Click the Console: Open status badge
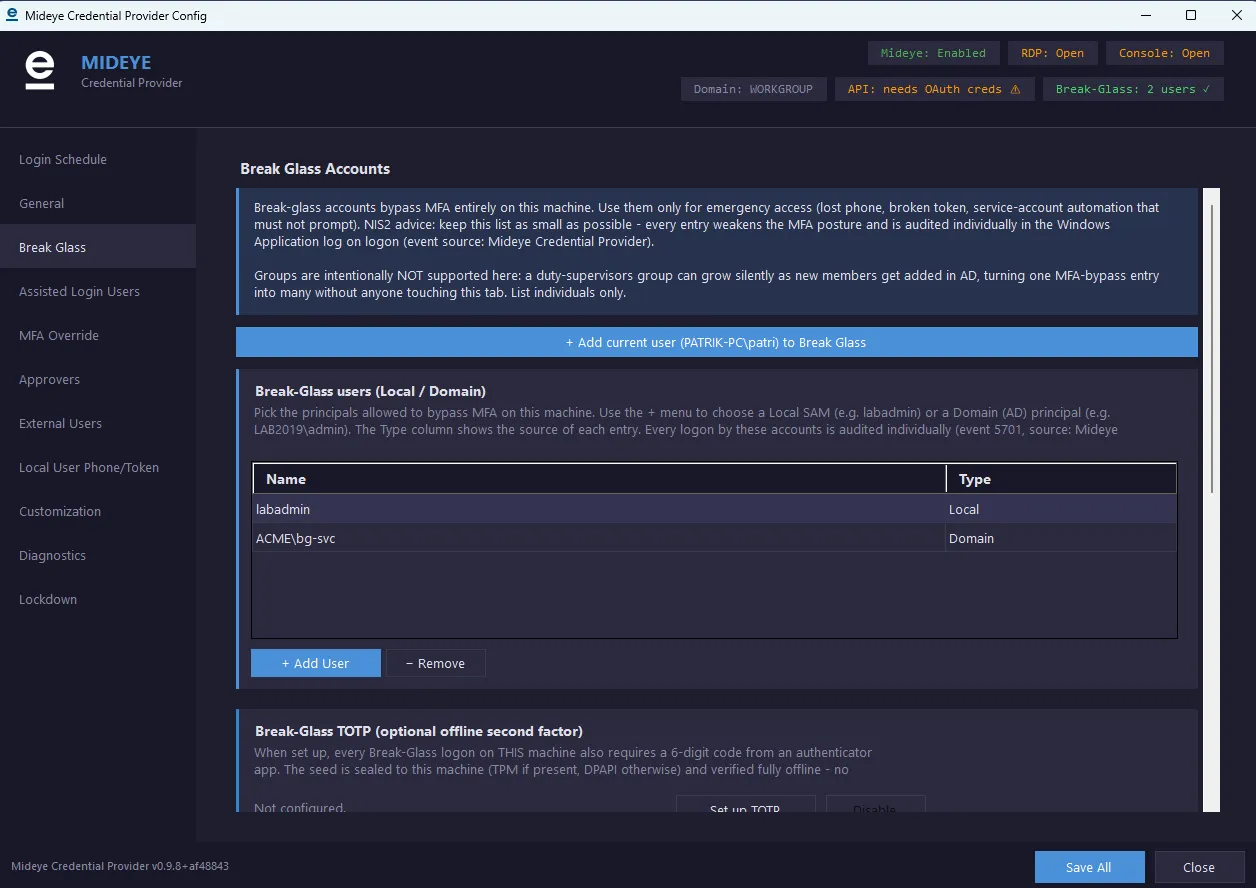Viewport: 1256px width, 888px height. (x=1164, y=53)
